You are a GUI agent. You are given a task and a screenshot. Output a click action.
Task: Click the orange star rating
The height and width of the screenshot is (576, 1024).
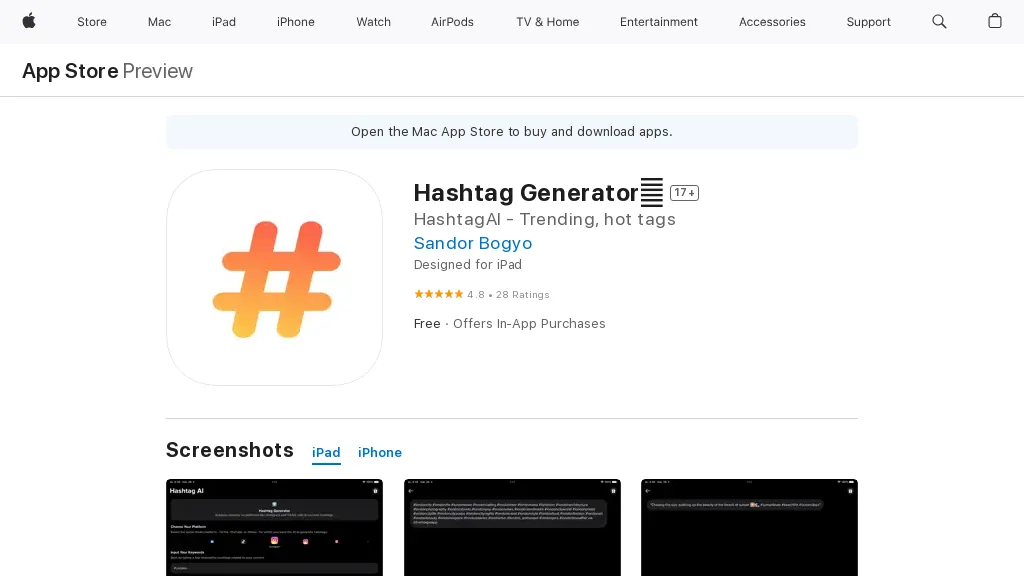tap(438, 294)
